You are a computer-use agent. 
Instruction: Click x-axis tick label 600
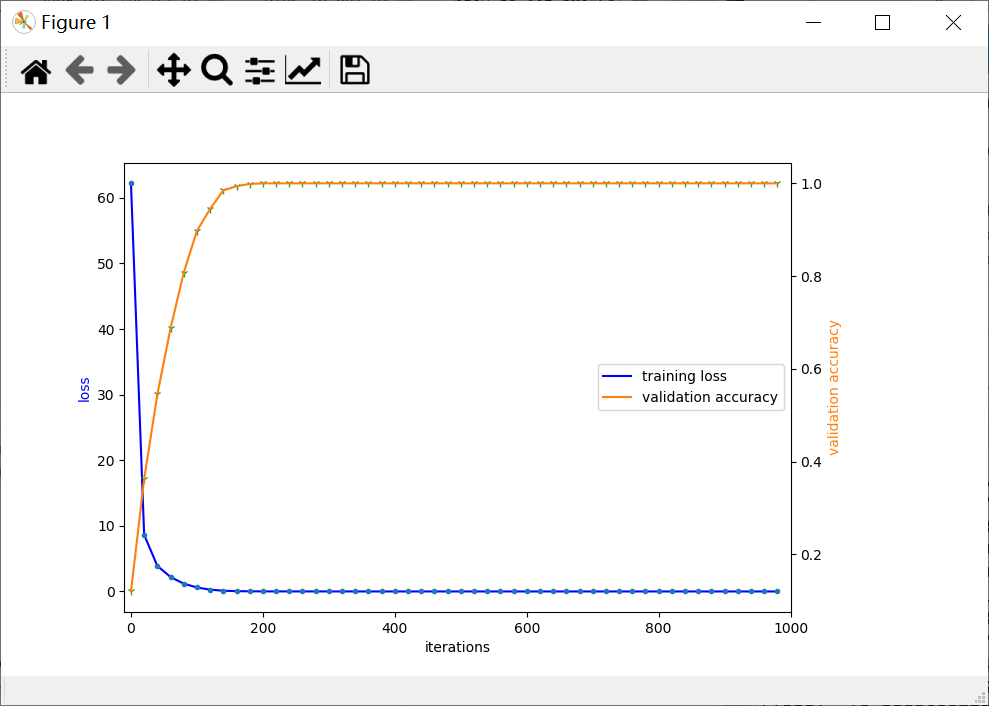click(527, 628)
